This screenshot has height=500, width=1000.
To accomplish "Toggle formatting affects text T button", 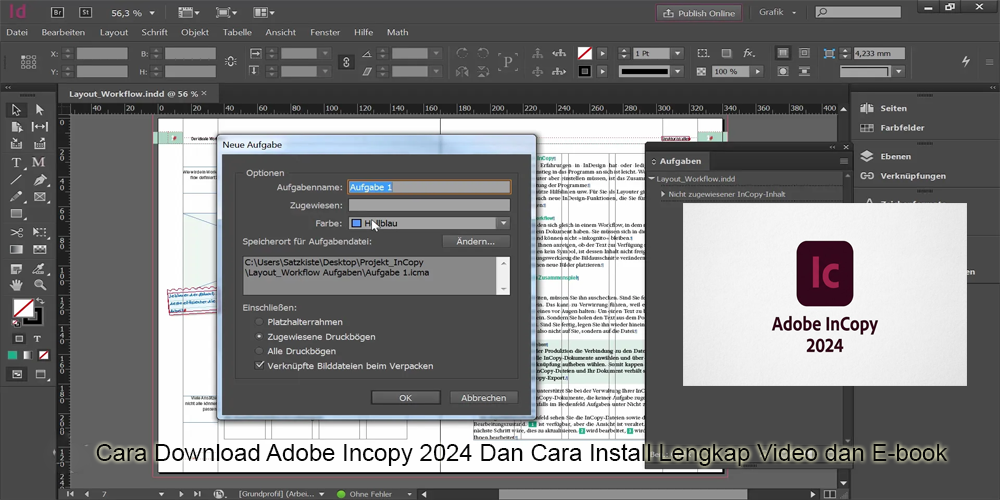I will coord(37,339).
